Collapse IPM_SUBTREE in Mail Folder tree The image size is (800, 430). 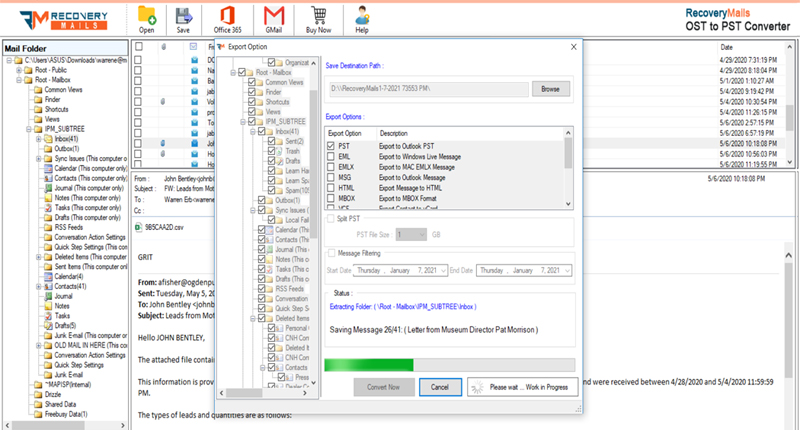pyautogui.click(x=29, y=129)
